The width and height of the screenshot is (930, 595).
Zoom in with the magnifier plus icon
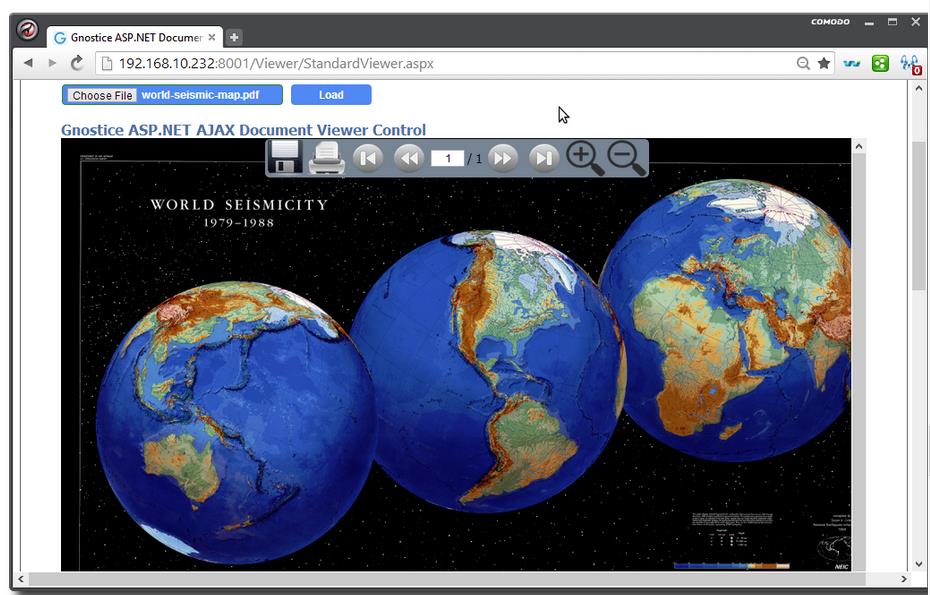(x=585, y=158)
